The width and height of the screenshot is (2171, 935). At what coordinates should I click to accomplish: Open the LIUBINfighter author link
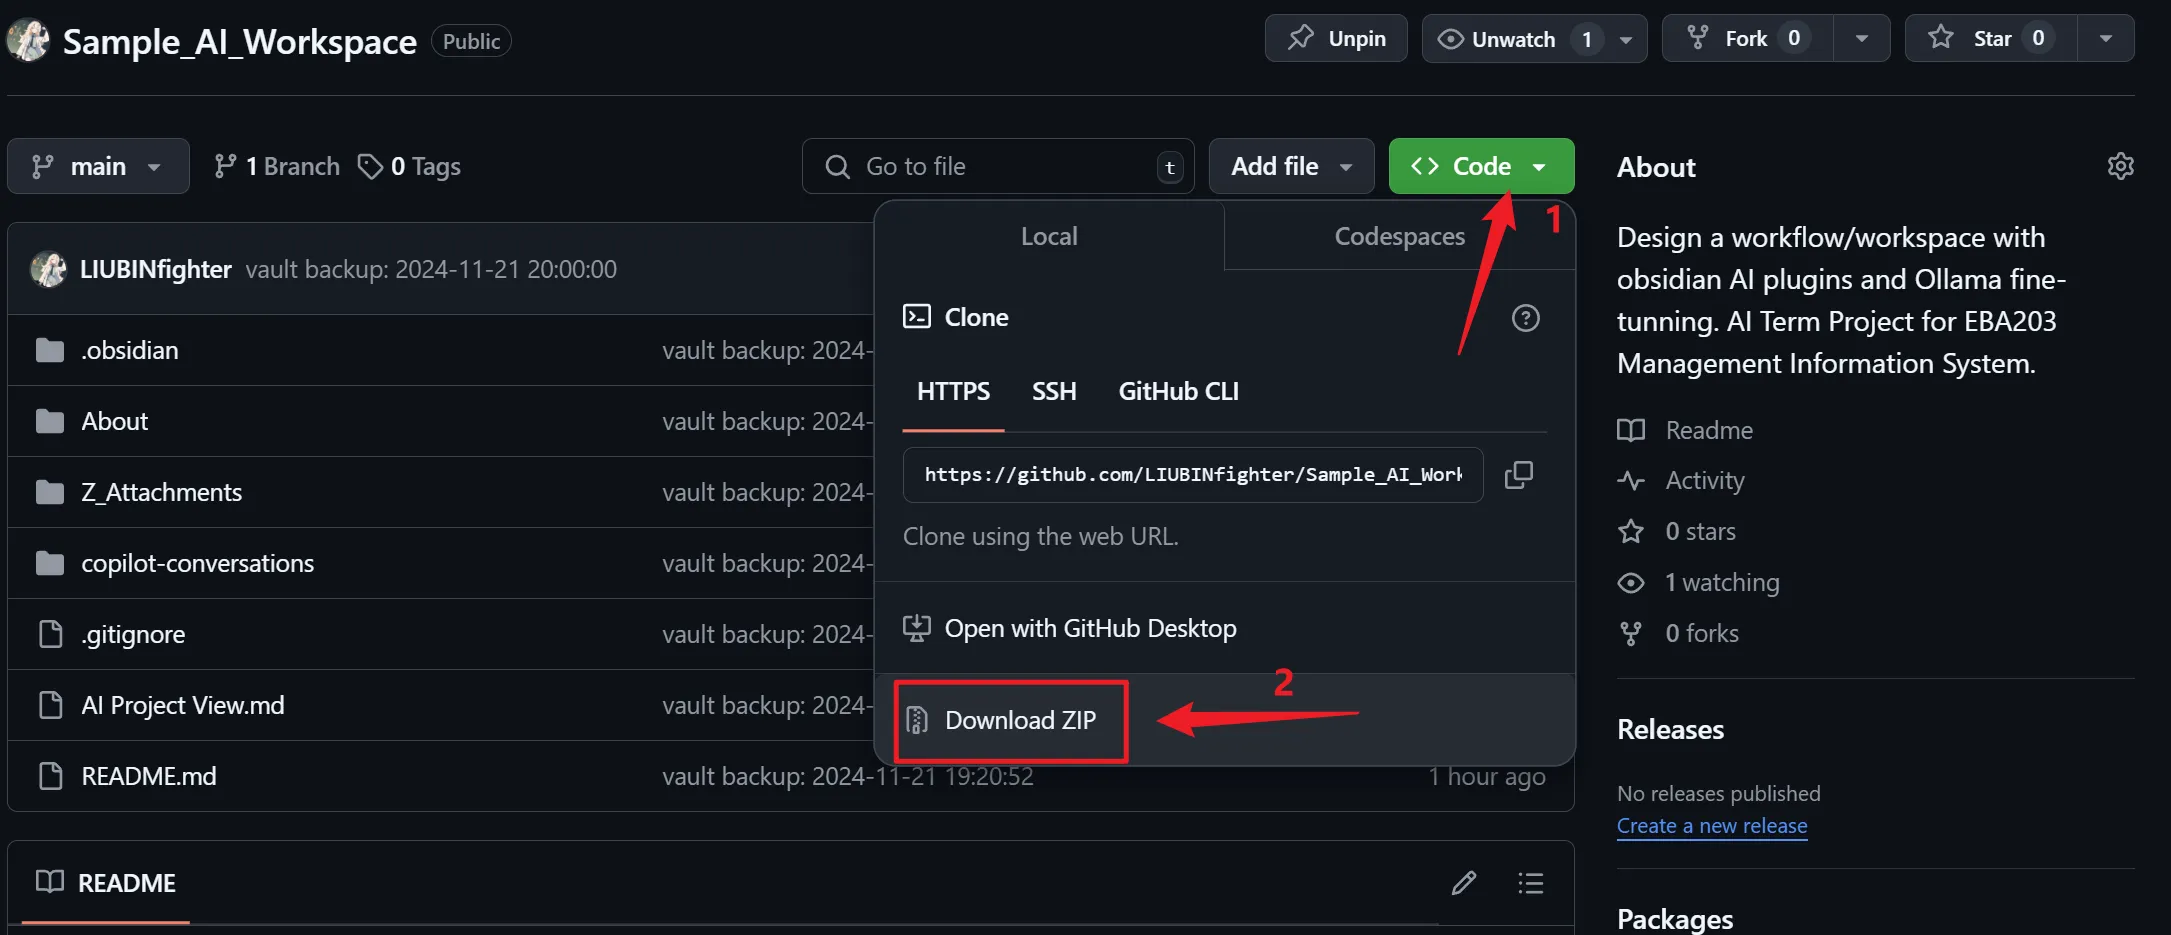coord(155,269)
